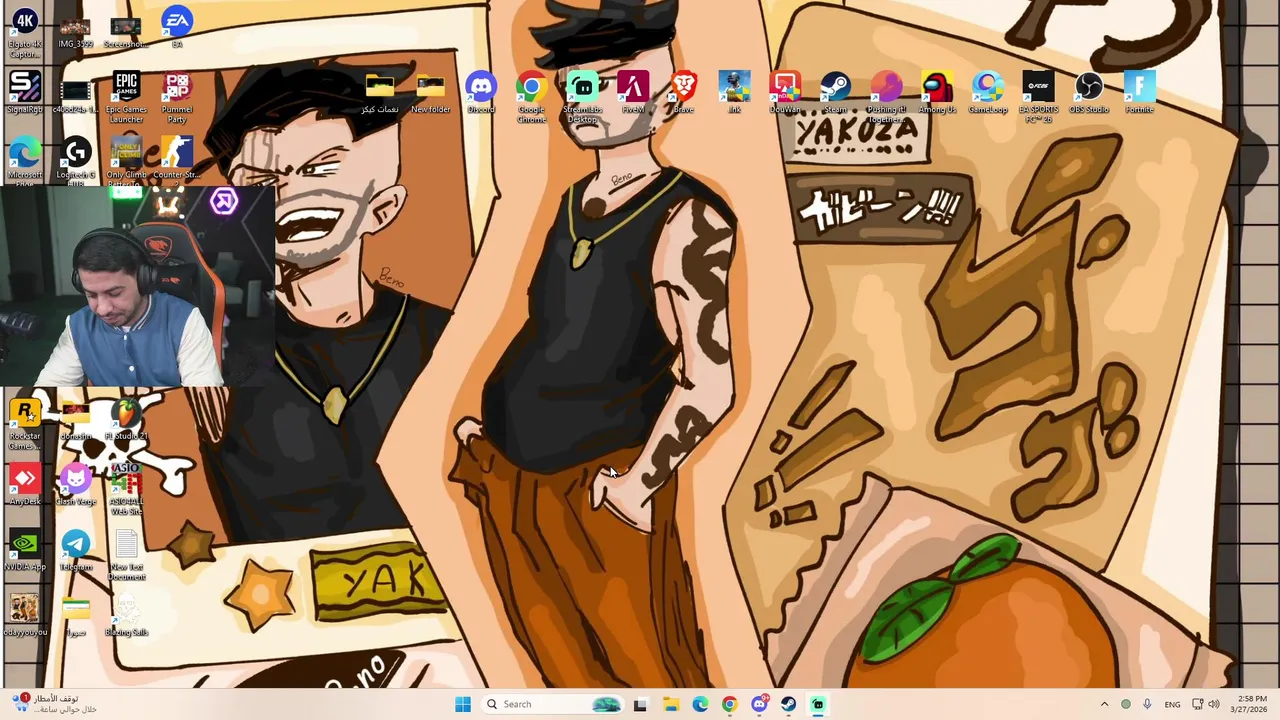The height and width of the screenshot is (720, 1280).
Task: Select the Rockstar Games Launcher icon
Action: (25, 424)
